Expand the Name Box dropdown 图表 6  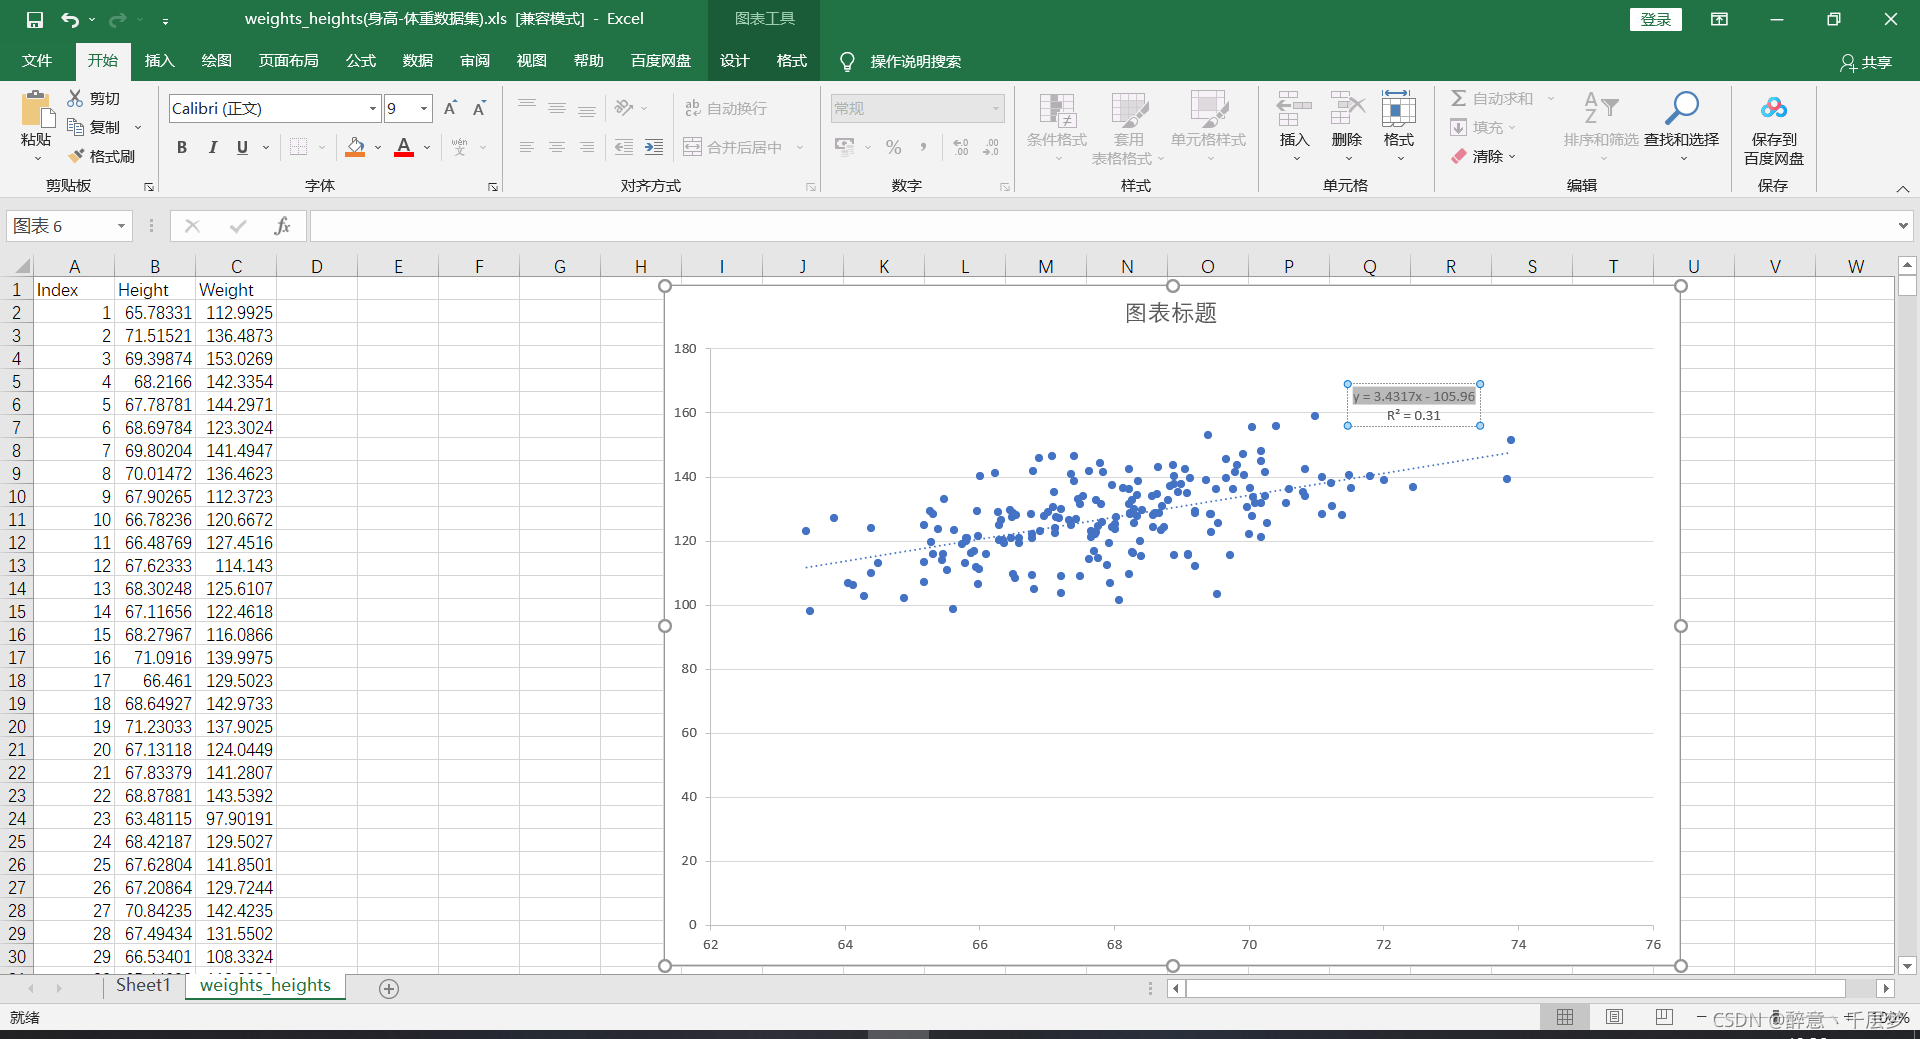[121, 226]
